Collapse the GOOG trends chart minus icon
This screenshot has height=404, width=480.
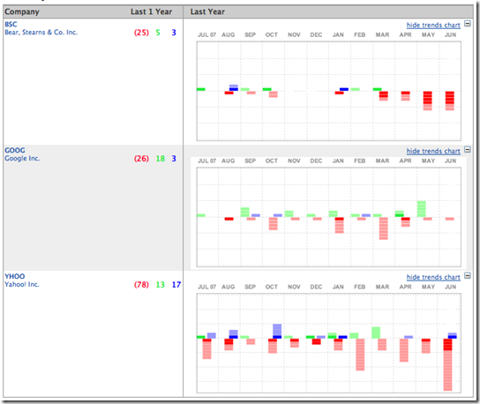click(467, 150)
